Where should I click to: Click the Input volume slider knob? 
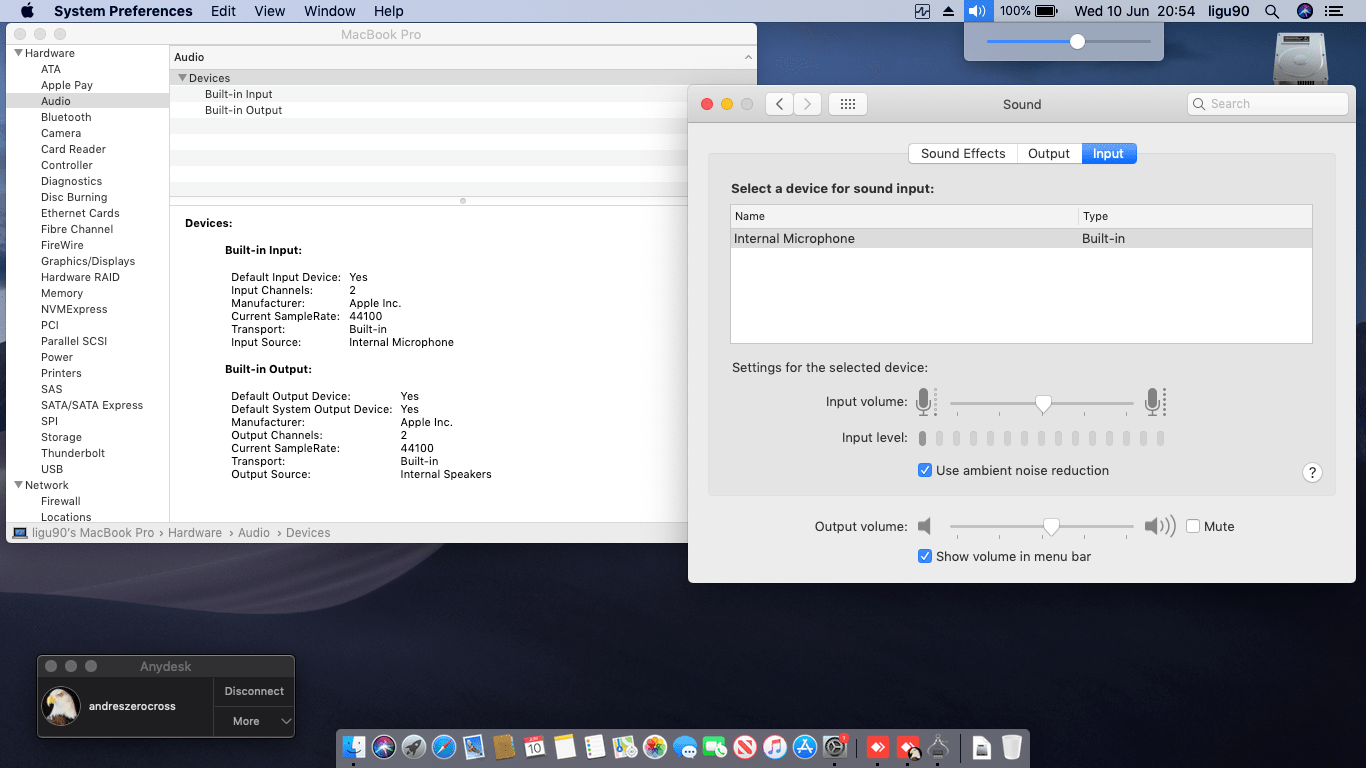(x=1043, y=403)
